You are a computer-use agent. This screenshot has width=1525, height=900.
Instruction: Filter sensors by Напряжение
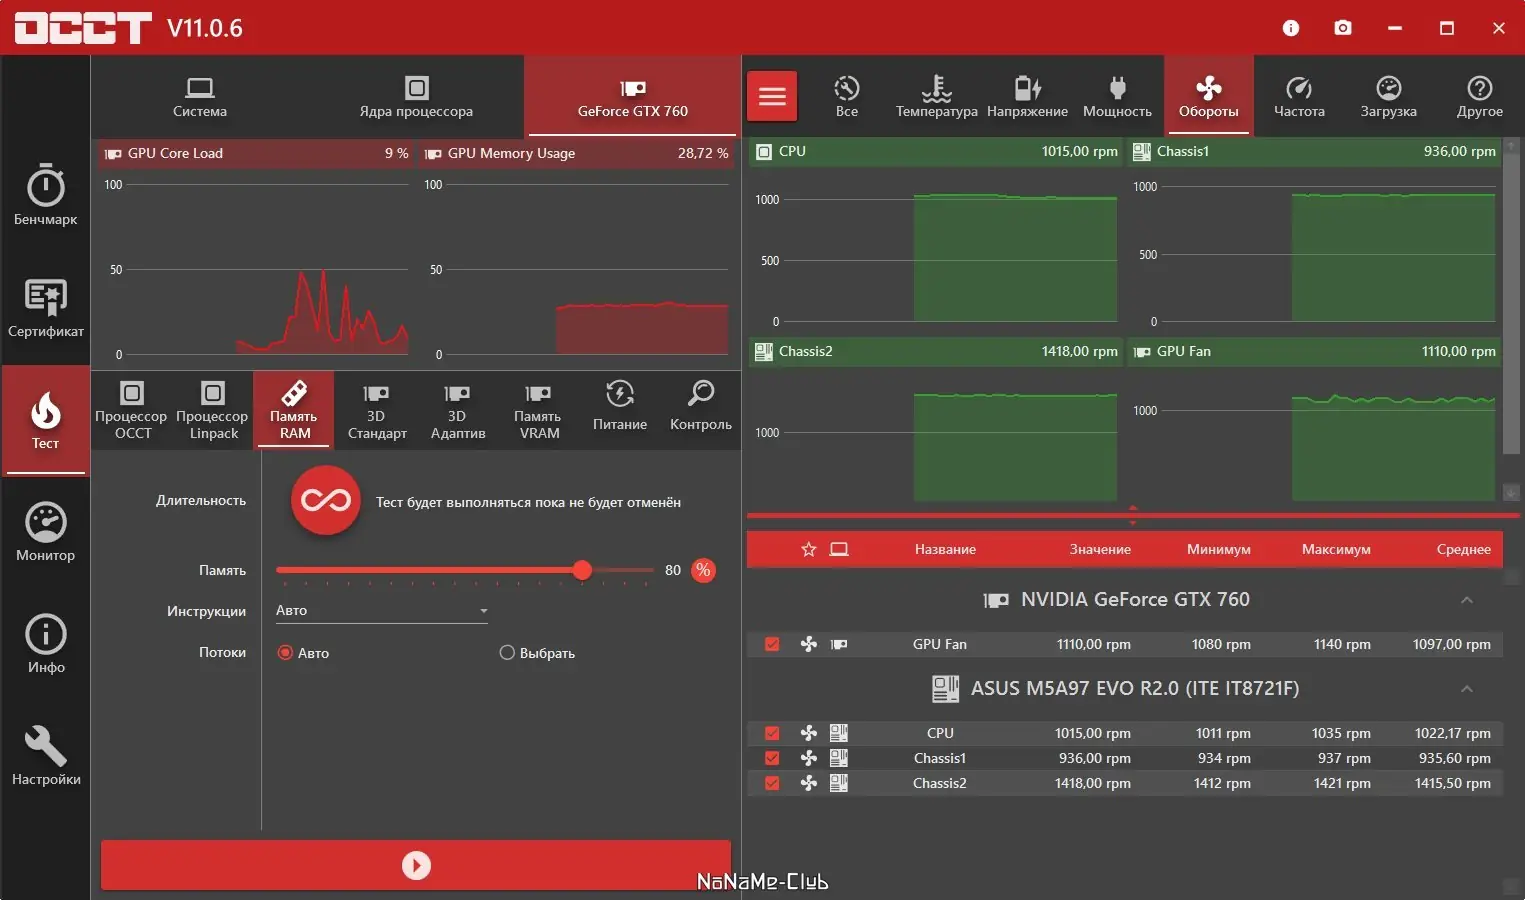(x=1027, y=96)
